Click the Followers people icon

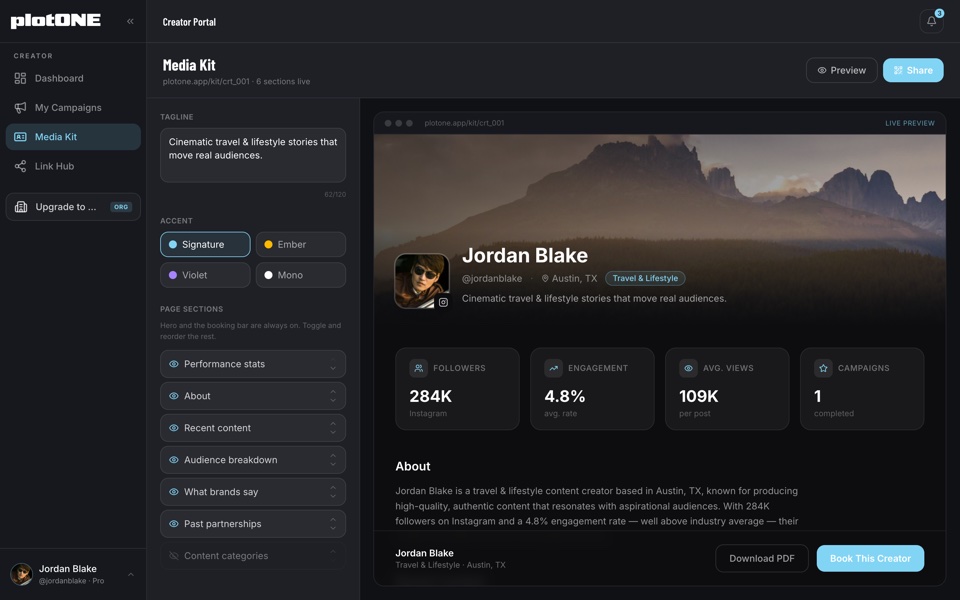pyautogui.click(x=419, y=368)
